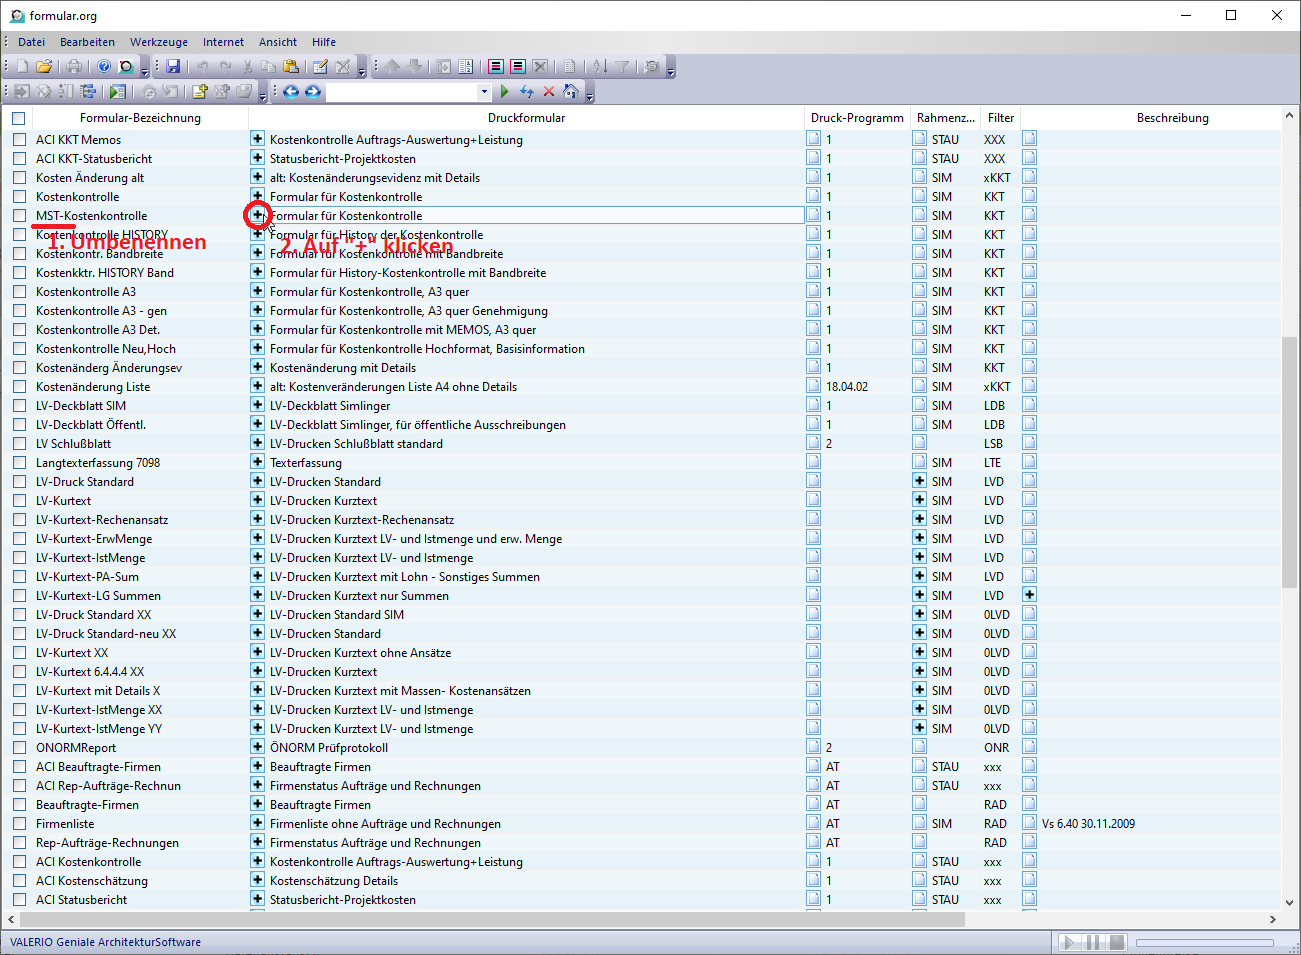Click the blue back arrow navigation icon

click(291, 92)
